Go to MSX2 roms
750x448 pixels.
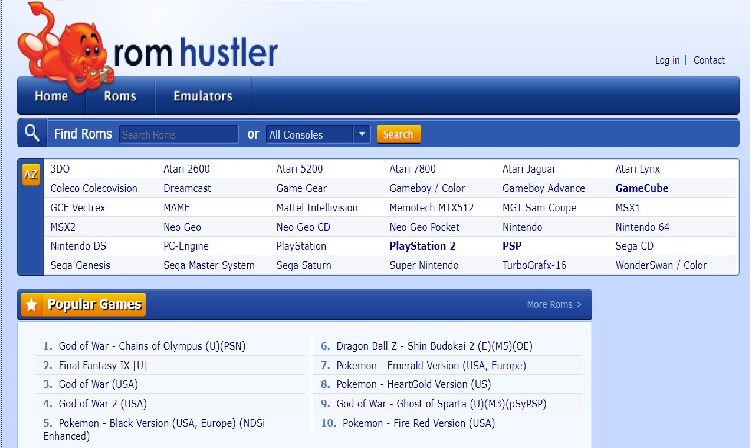tap(63, 227)
